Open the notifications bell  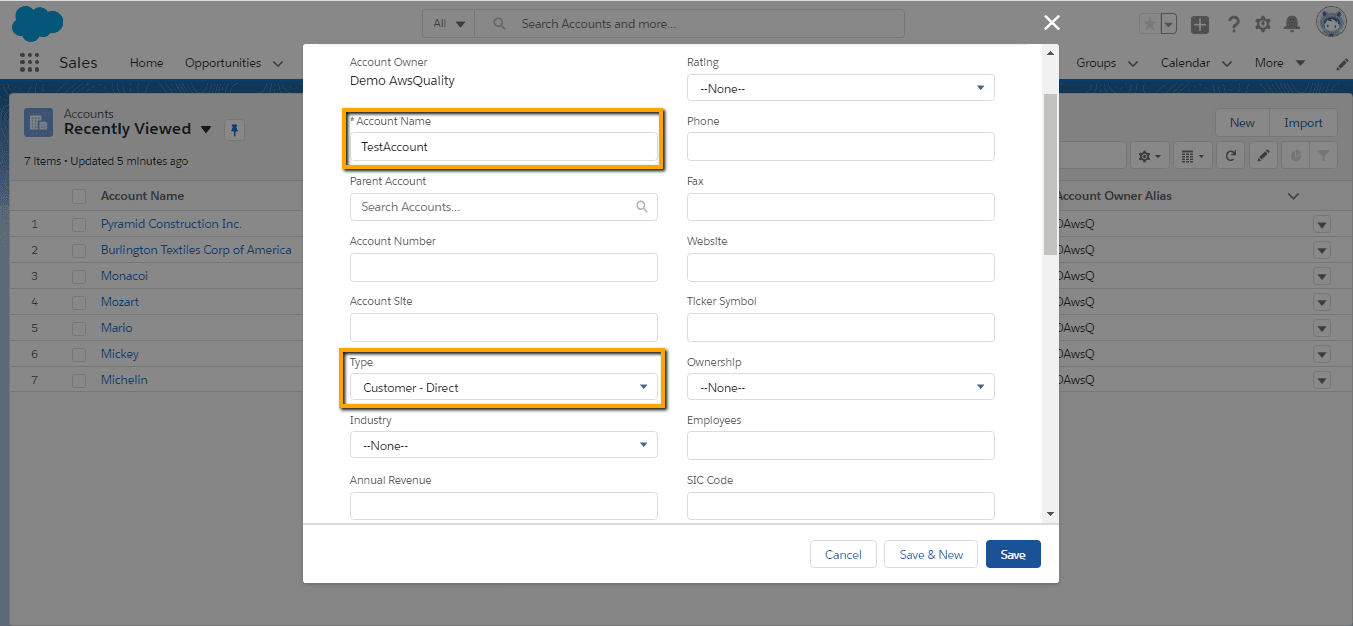click(x=1292, y=24)
